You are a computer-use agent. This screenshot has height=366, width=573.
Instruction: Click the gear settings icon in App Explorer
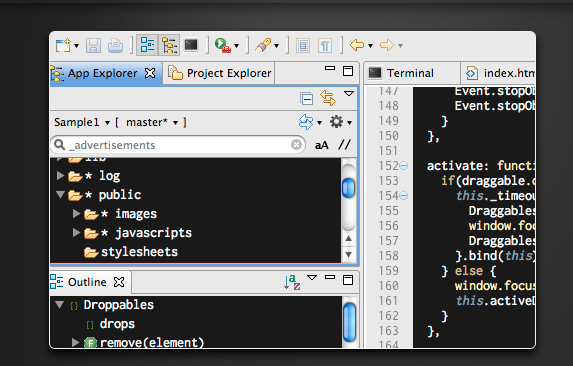336,122
